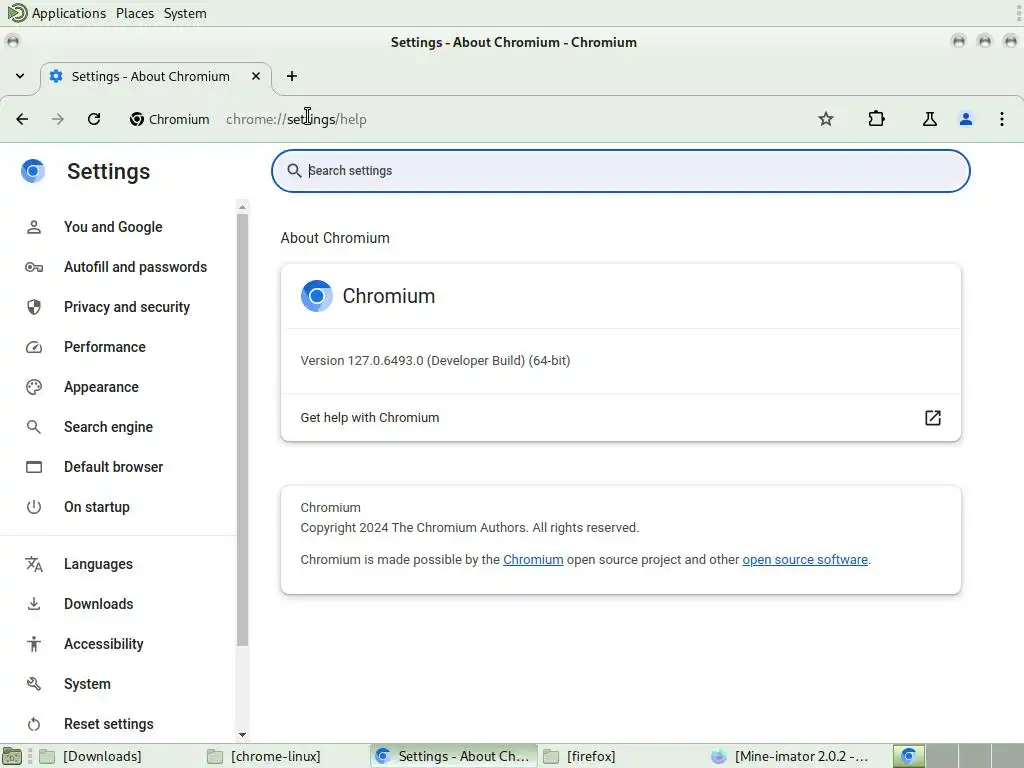The image size is (1024, 768).
Task: Click the Settings Chromium logo
Action: (33, 171)
